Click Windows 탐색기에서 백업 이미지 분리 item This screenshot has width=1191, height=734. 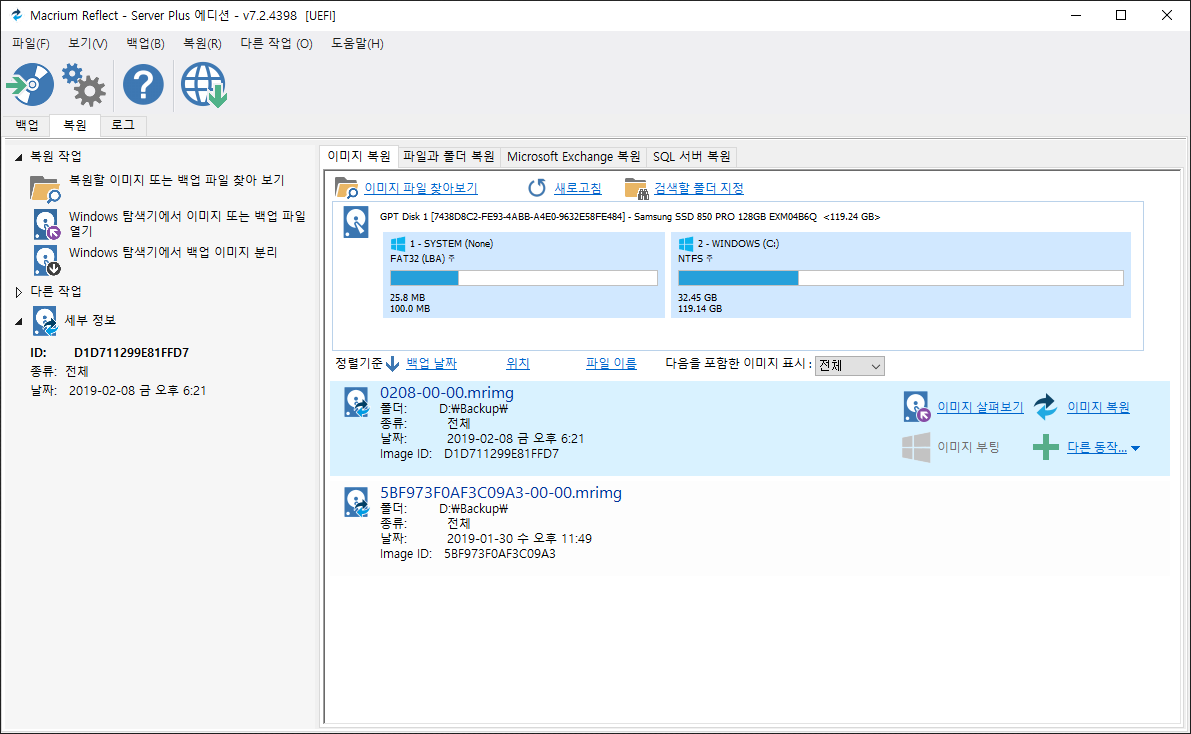pos(173,252)
